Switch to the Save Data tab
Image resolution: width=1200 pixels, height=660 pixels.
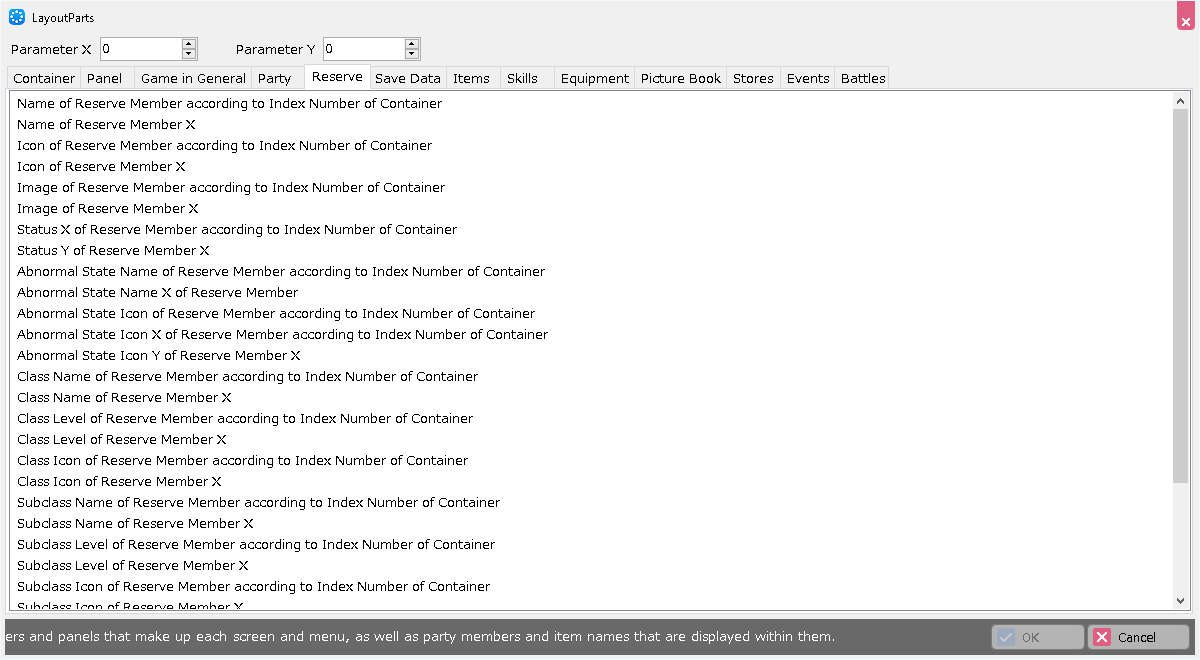tap(407, 78)
